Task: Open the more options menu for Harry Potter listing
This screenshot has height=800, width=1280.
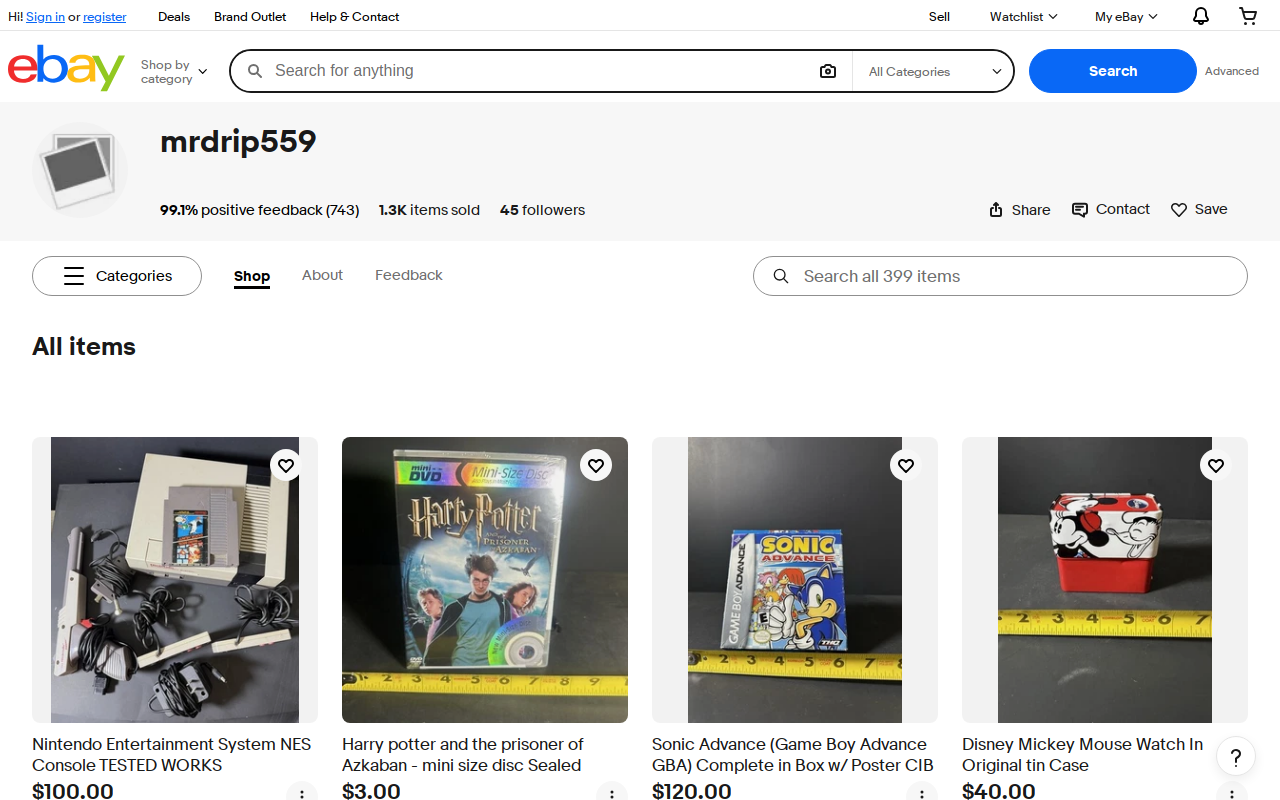Action: coord(612,792)
